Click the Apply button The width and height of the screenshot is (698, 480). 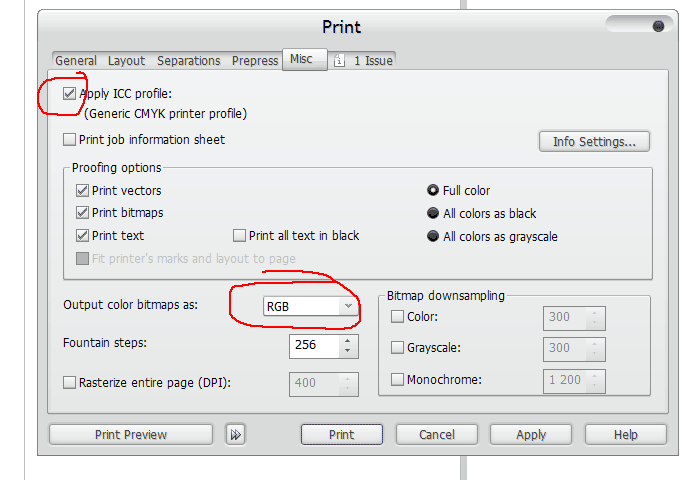tap(531, 435)
